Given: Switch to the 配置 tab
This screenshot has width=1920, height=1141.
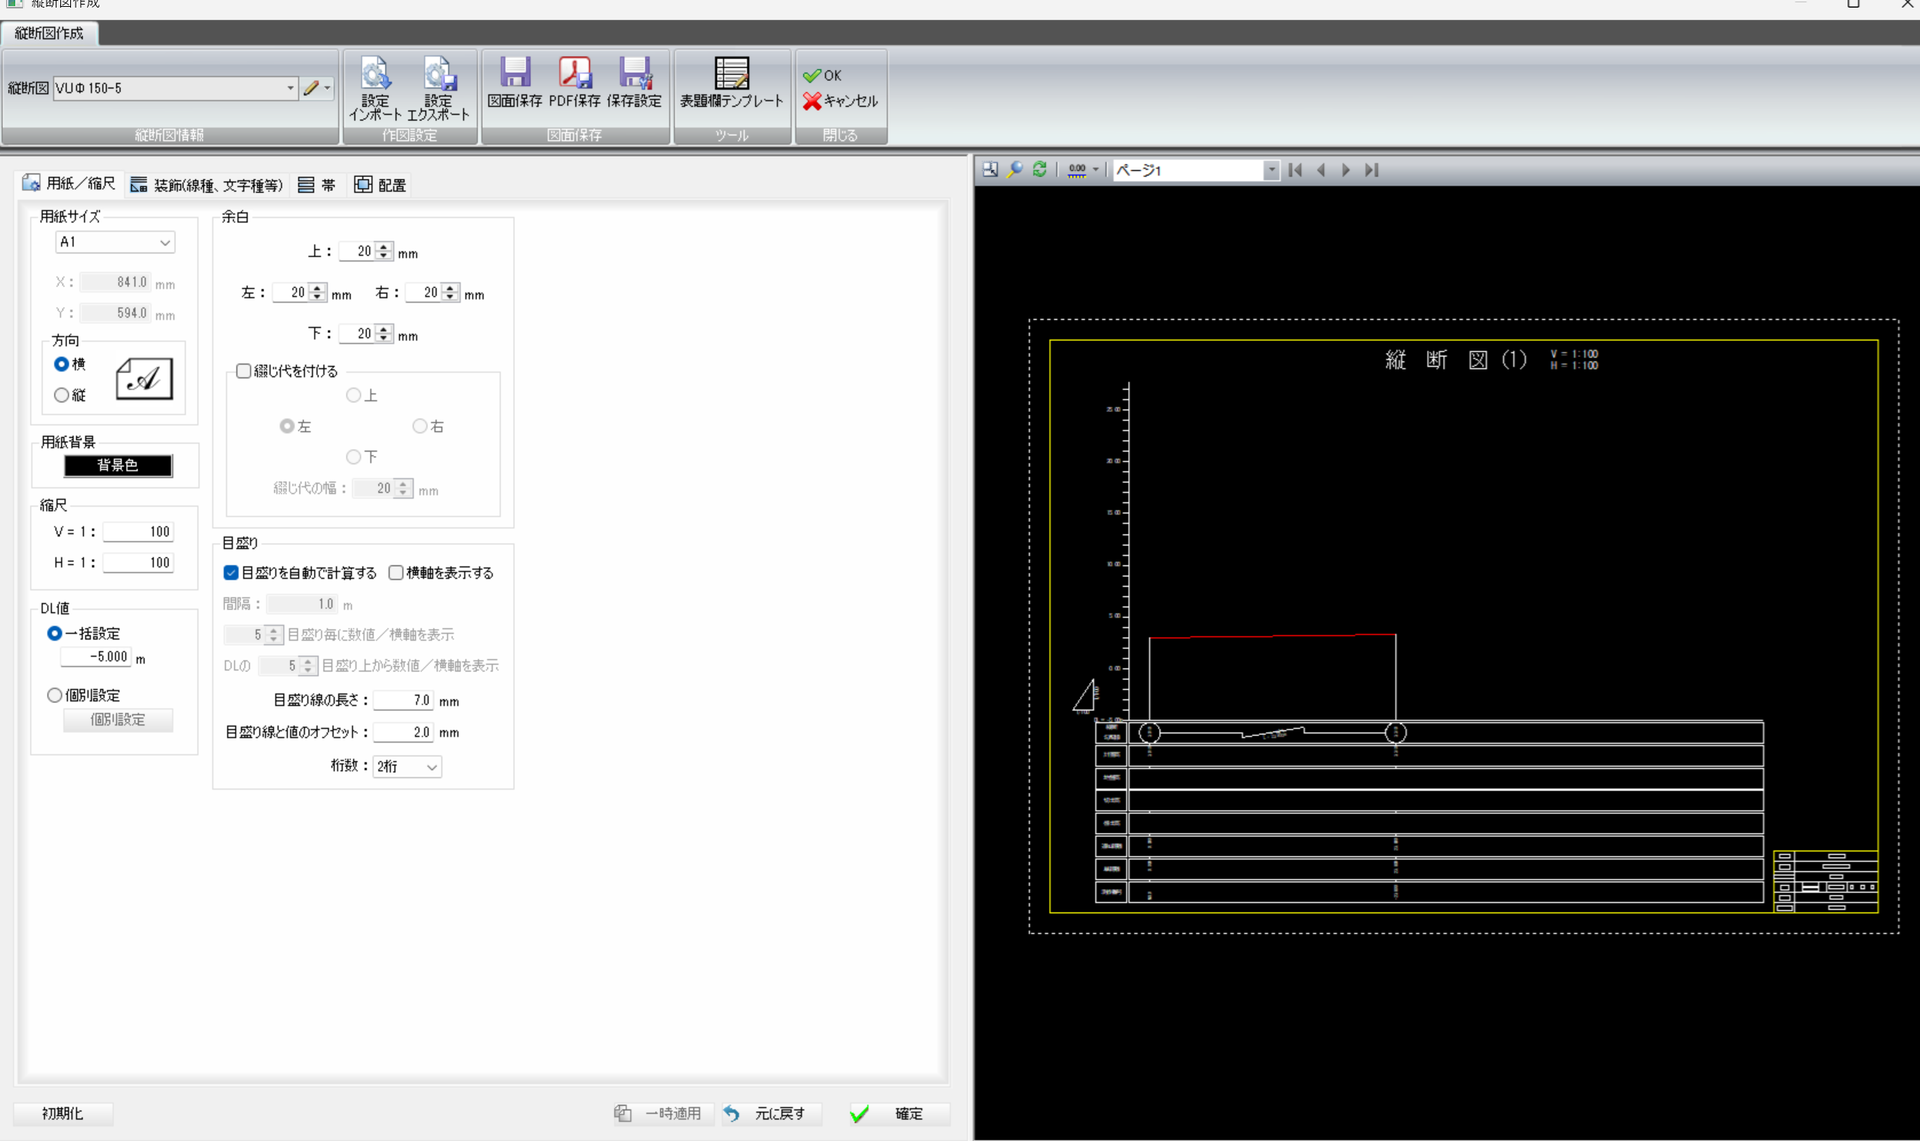Looking at the screenshot, I should (x=380, y=185).
